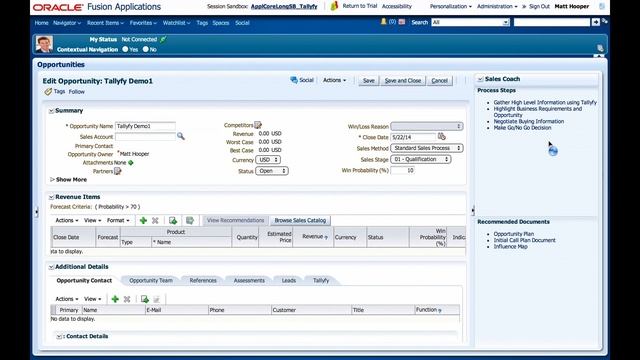Image resolution: width=640 pixels, height=360 pixels.
Task: Click the edit icon in Opportunity Contact toolbar
Action: point(156,299)
